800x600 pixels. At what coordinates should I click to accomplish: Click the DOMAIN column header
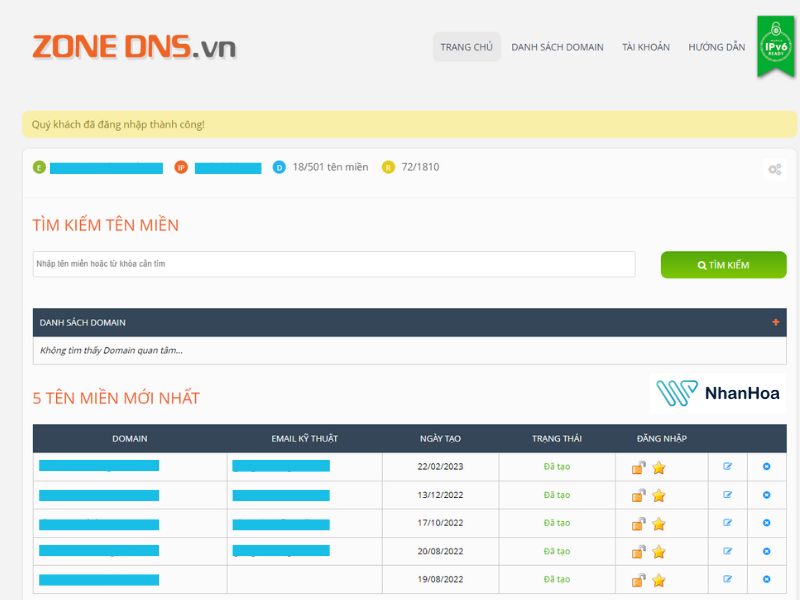[130, 439]
